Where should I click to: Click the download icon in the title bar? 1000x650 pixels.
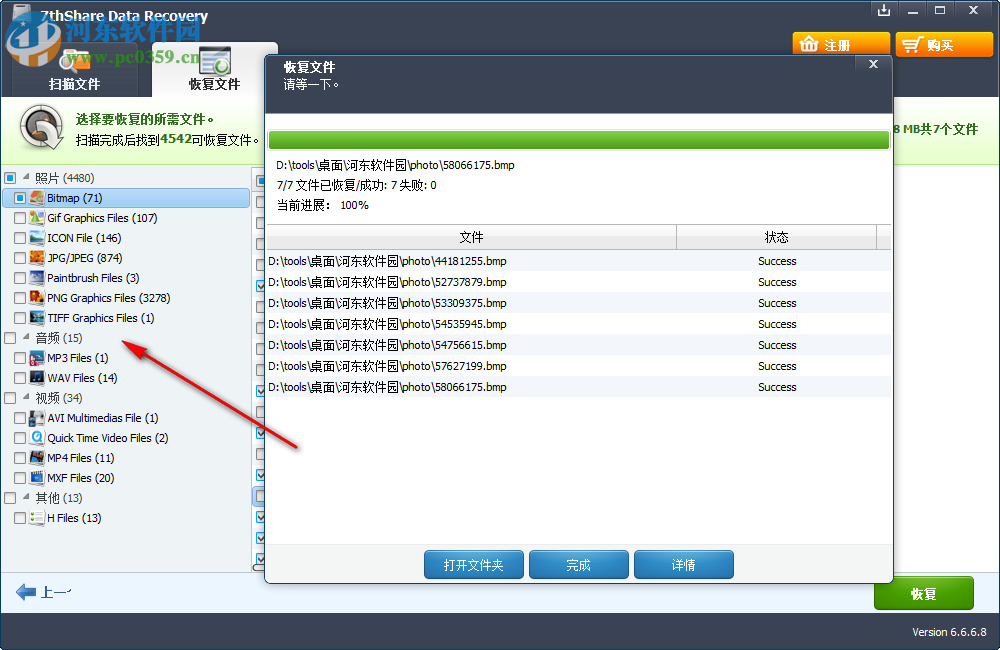[884, 10]
